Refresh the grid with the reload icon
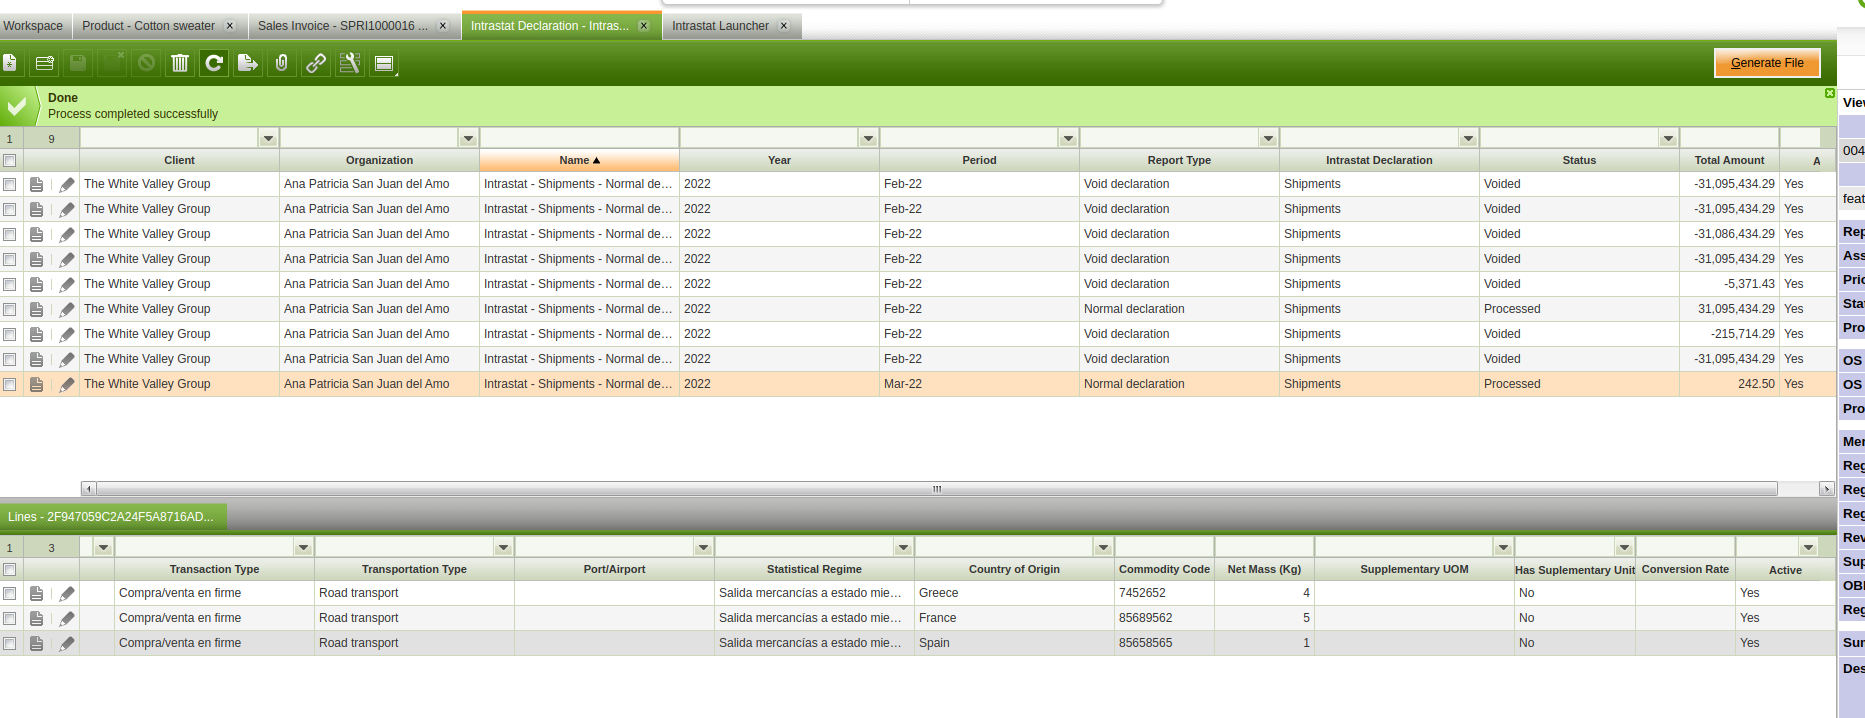 point(214,64)
